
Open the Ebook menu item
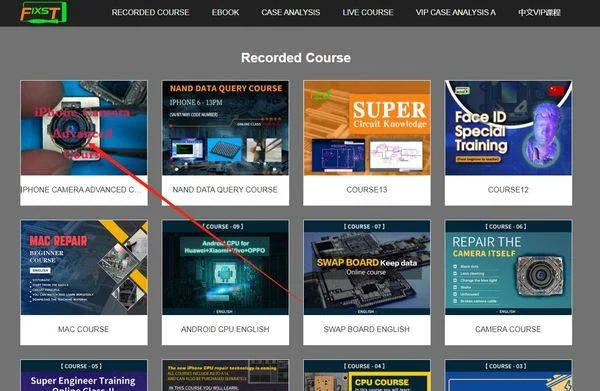pos(225,12)
